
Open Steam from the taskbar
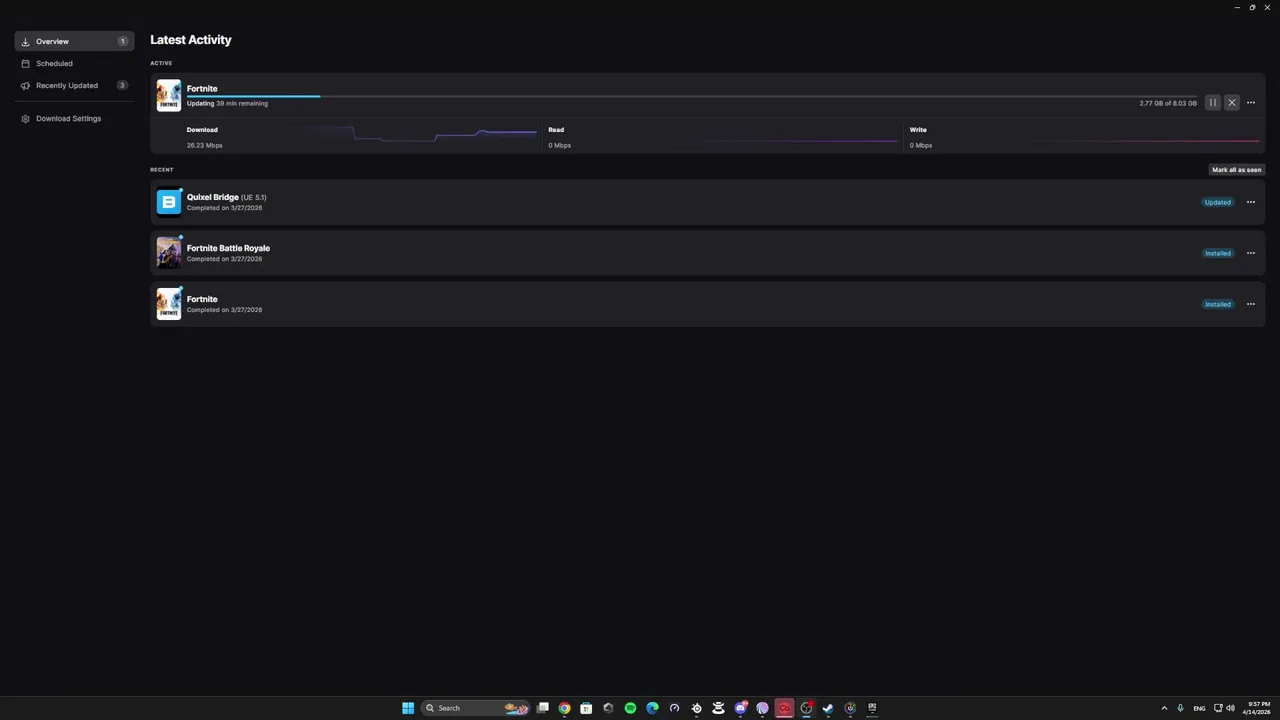point(828,708)
